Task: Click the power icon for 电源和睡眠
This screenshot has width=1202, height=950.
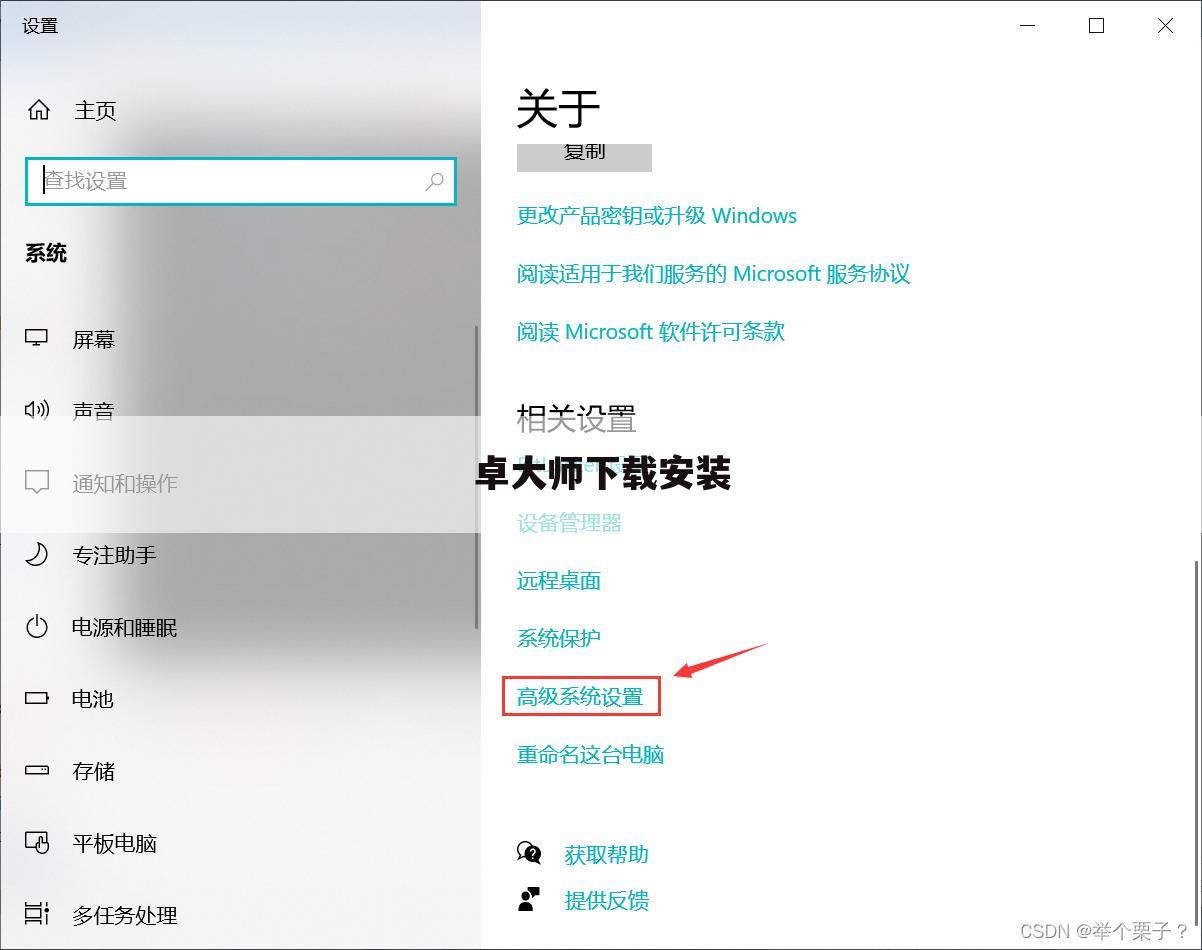Action: coord(37,627)
